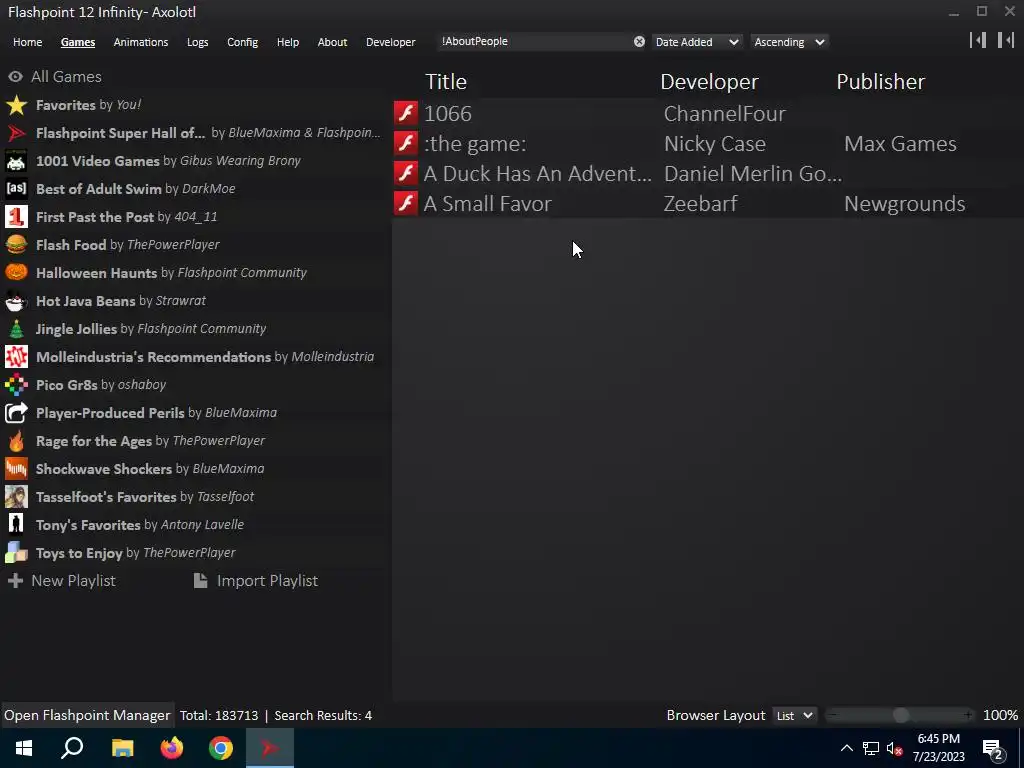This screenshot has height=768, width=1024.
Task: Click the Tasselfoot's Favorites avatar icon
Action: tap(16, 497)
